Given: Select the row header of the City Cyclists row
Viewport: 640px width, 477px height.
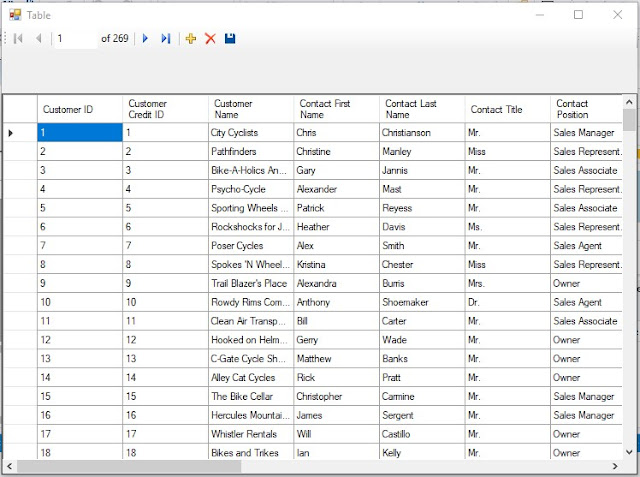Looking at the screenshot, I should (20, 133).
